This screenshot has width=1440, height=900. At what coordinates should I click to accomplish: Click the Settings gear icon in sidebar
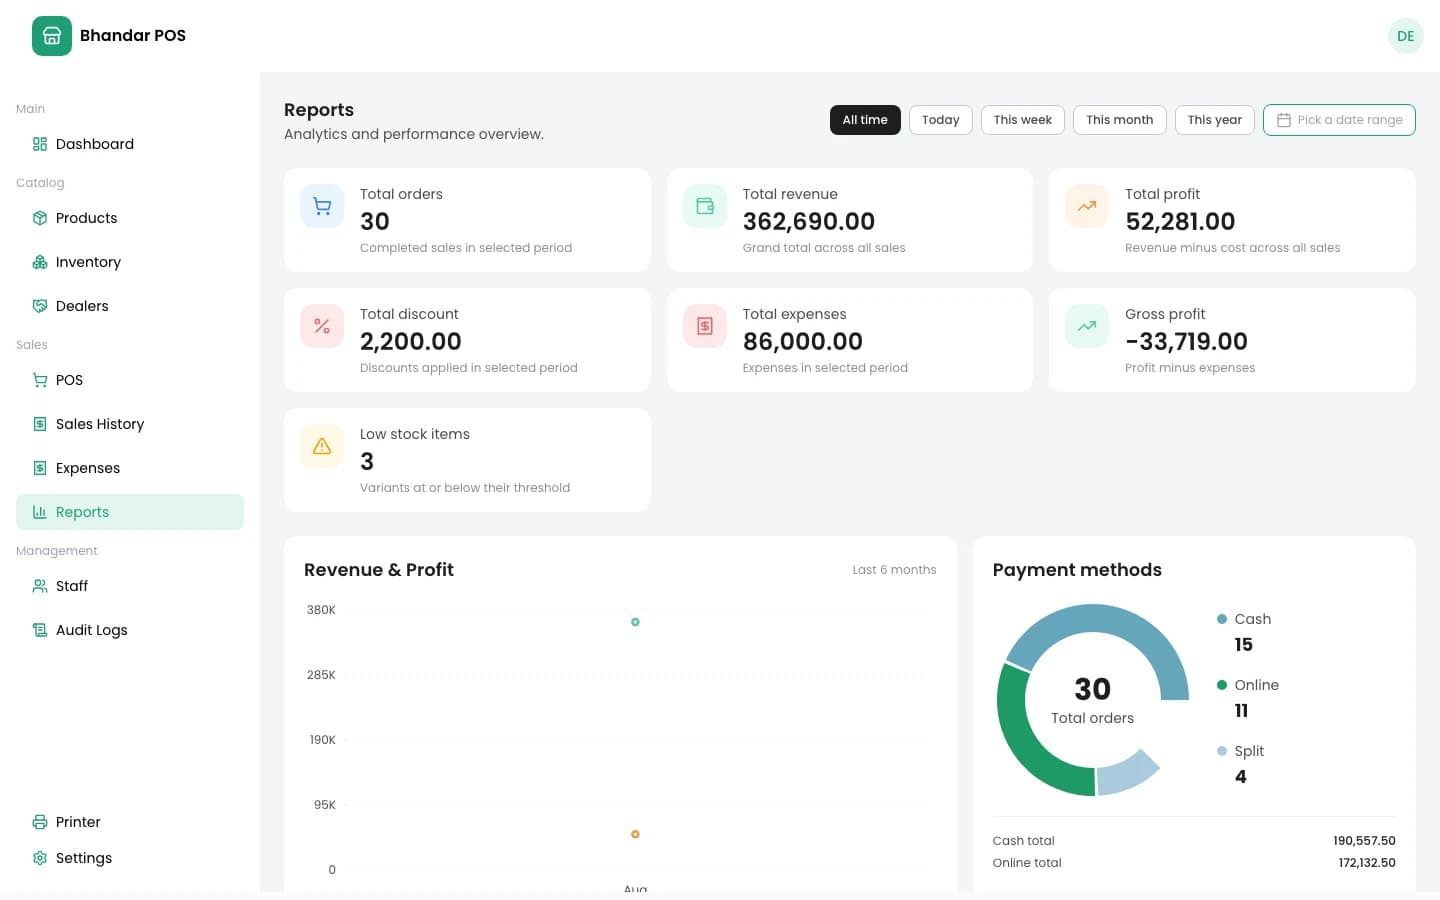pos(40,858)
